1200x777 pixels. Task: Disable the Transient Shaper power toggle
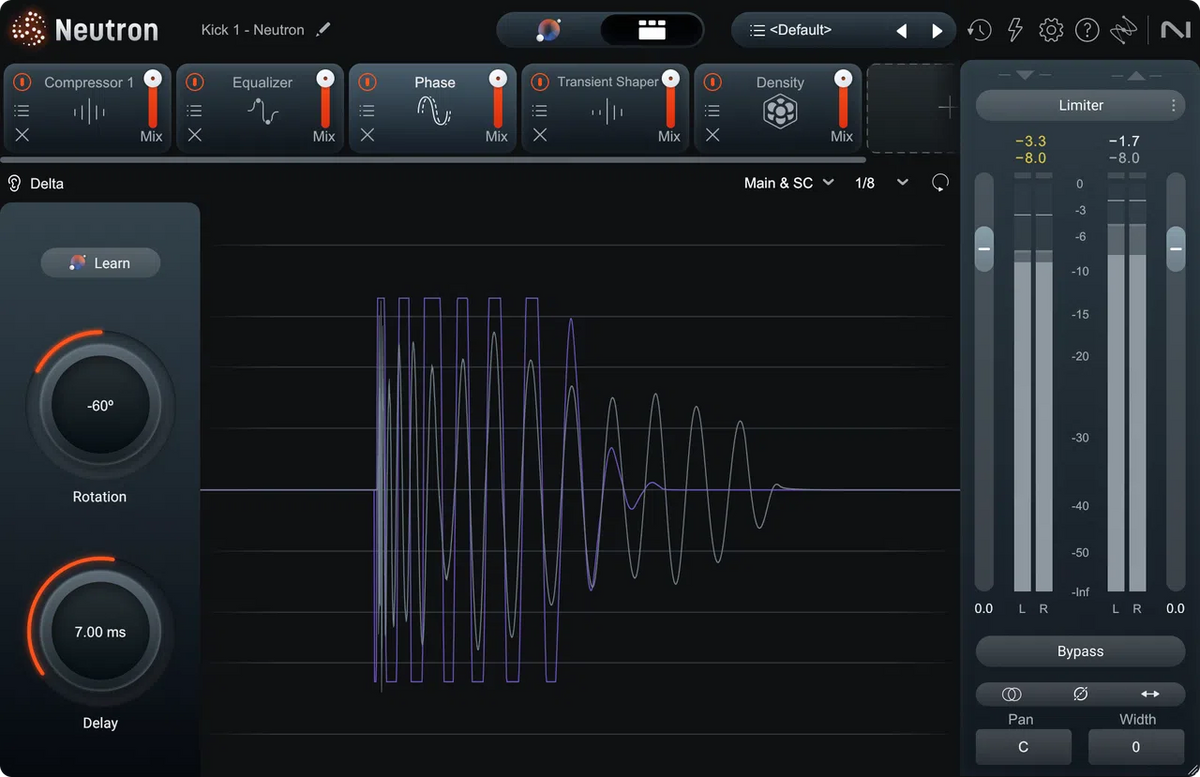click(x=541, y=82)
